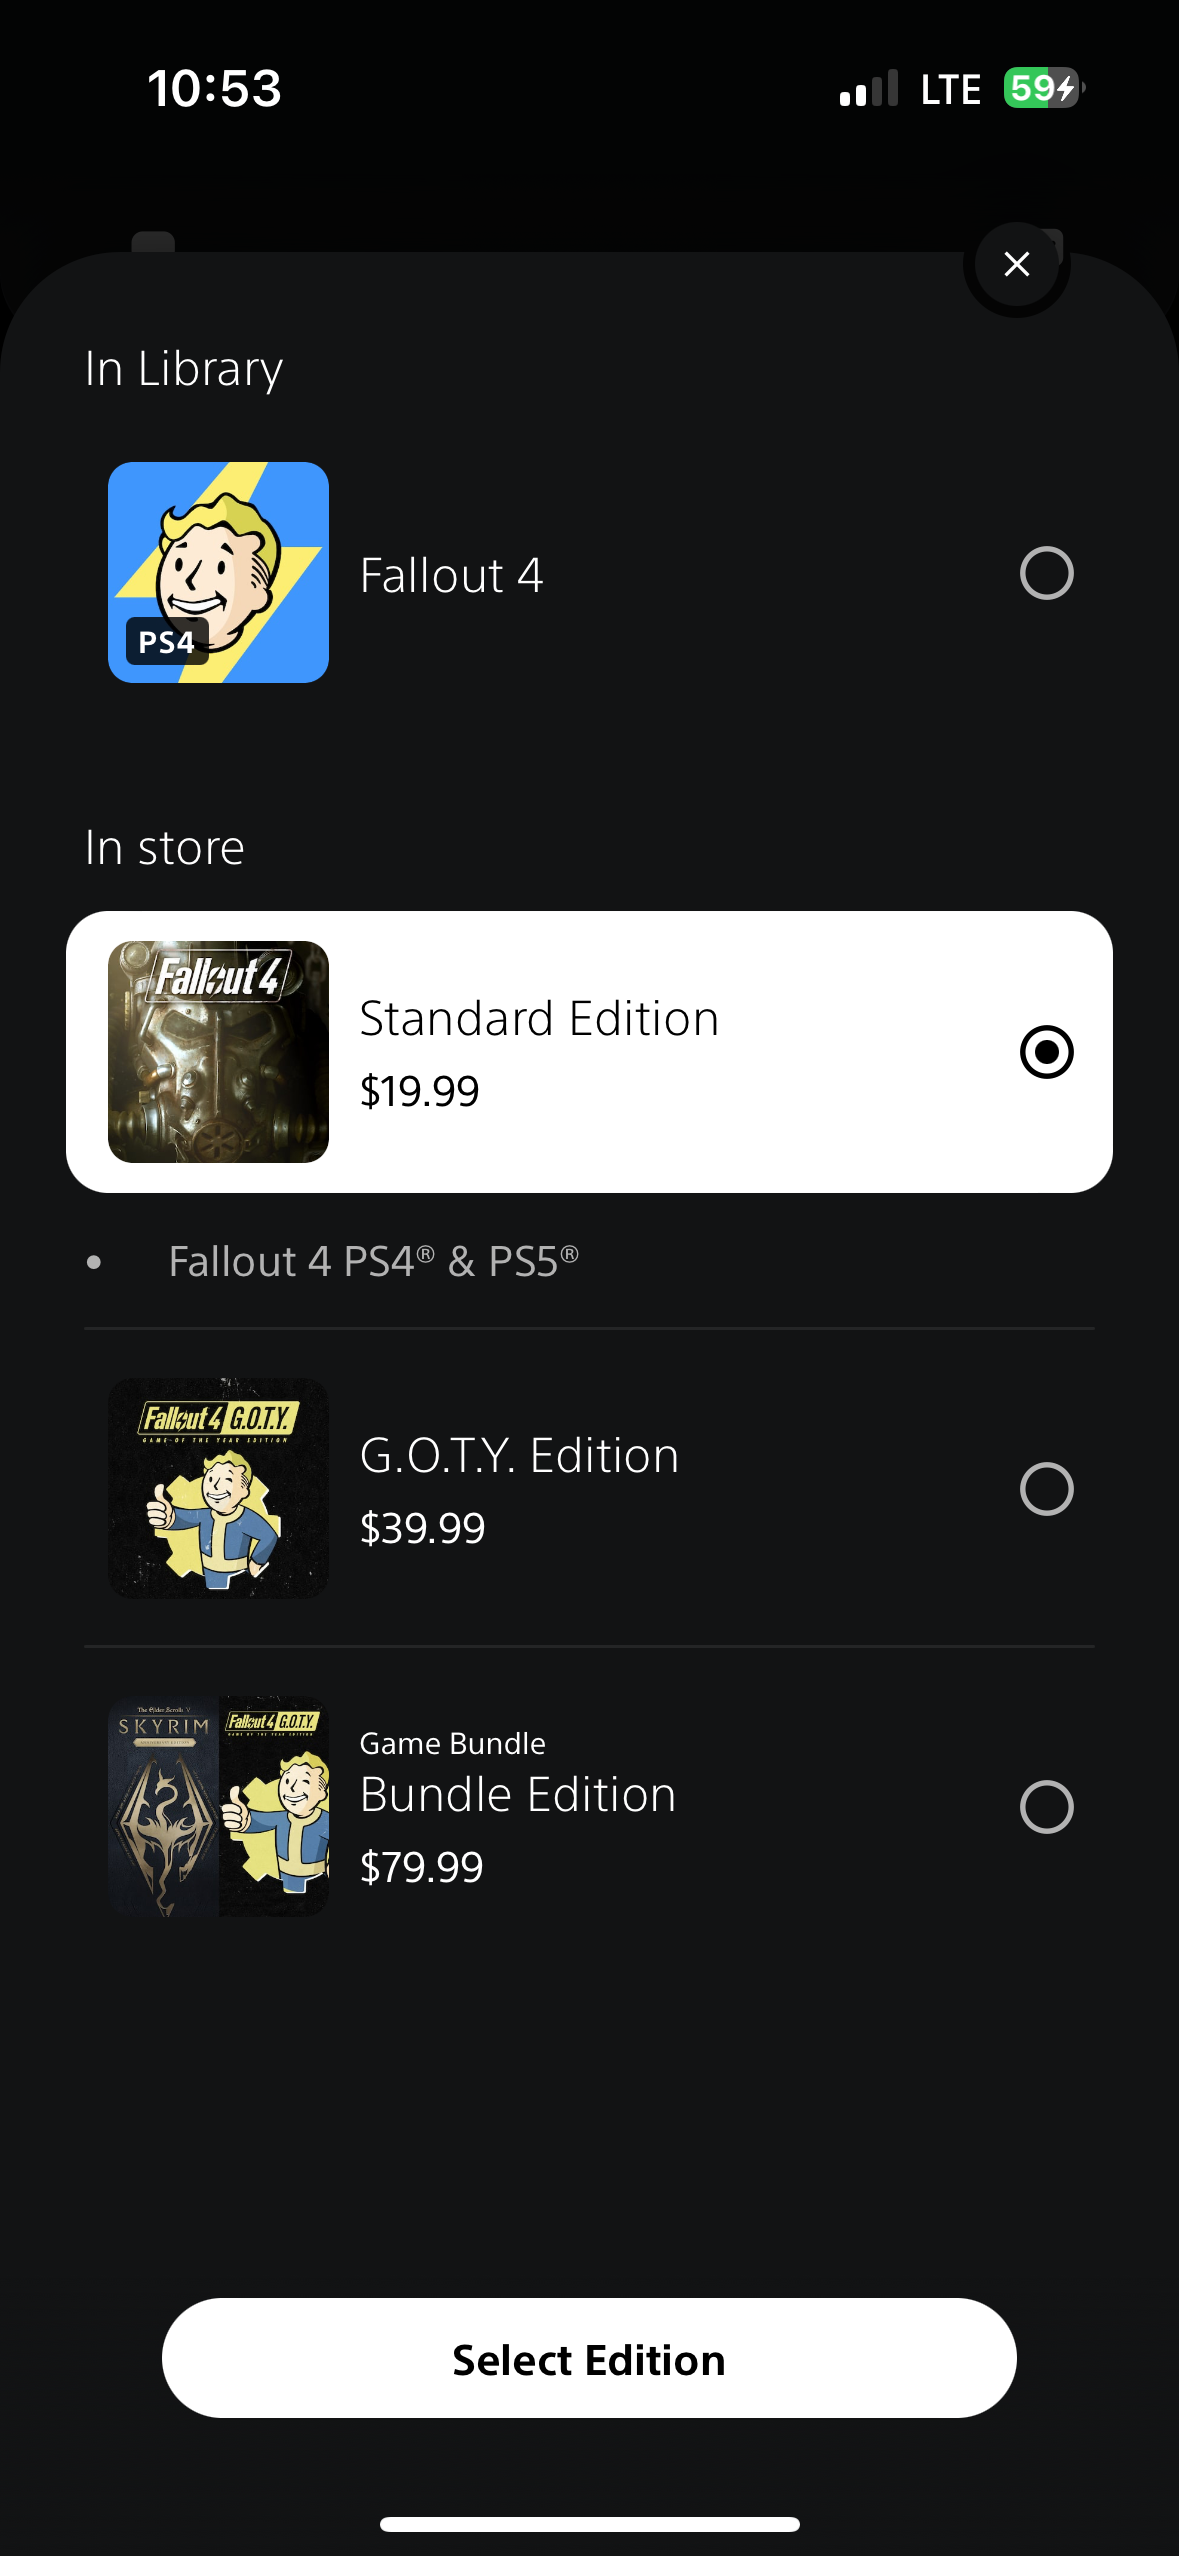Deselect the Standard Edition radio button
Viewport: 1179px width, 2556px height.
tap(1047, 1050)
